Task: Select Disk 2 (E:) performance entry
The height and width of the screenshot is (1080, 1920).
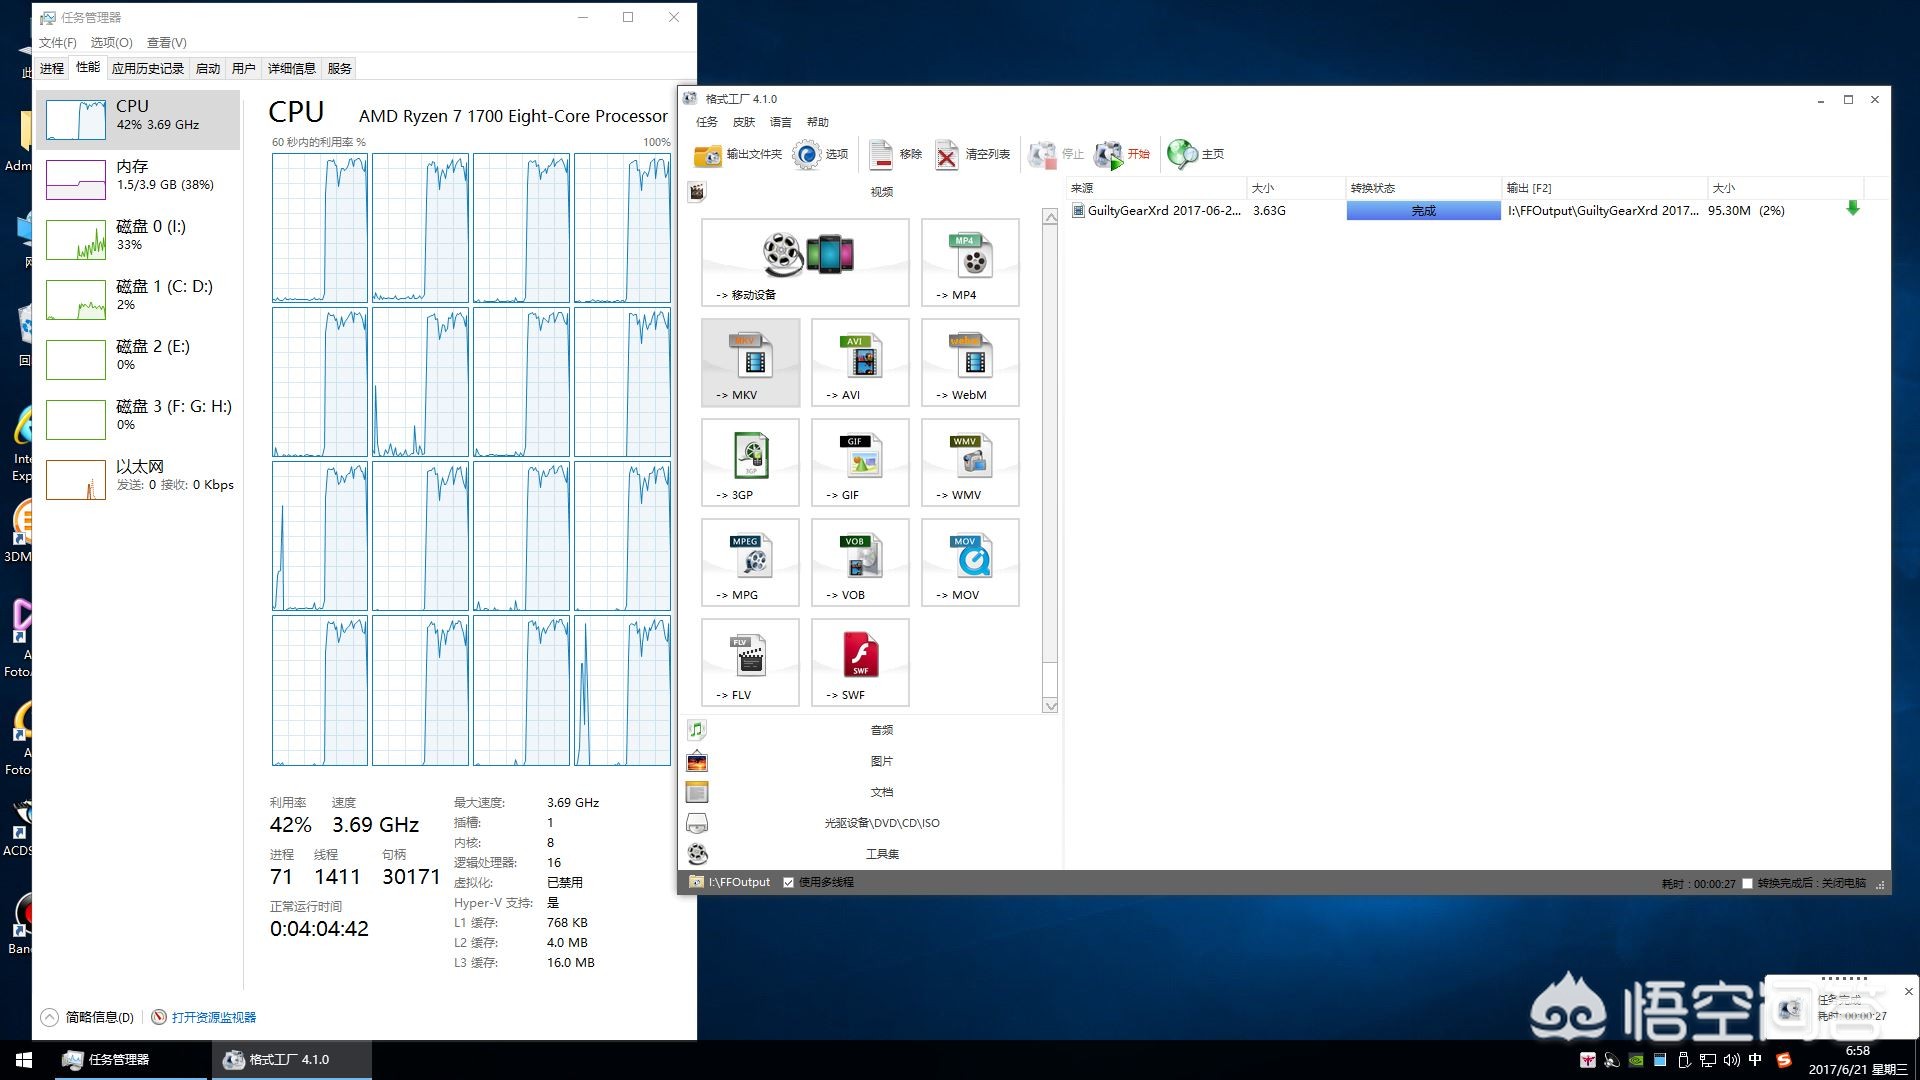Action: [139, 360]
